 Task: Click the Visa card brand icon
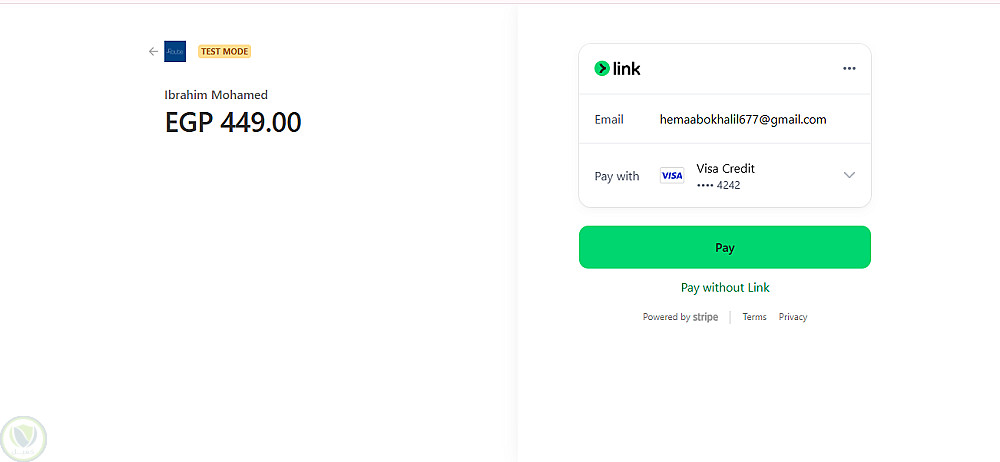pos(672,176)
